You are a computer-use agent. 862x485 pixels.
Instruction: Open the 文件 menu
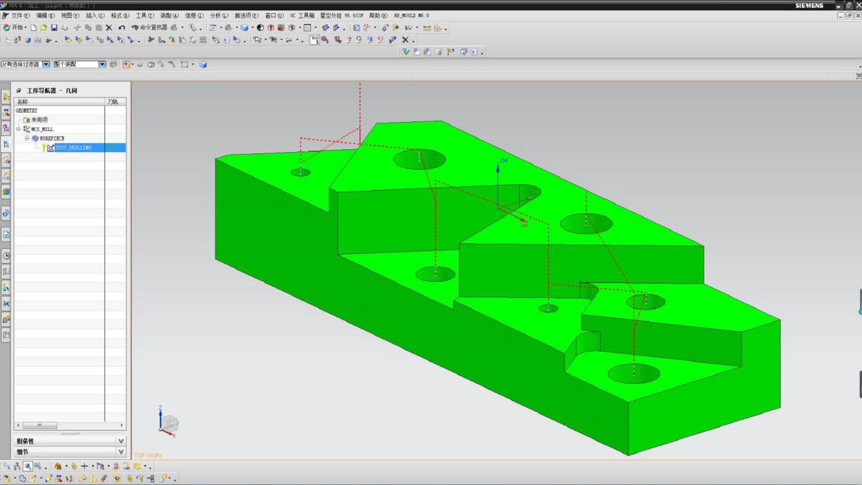coord(20,15)
